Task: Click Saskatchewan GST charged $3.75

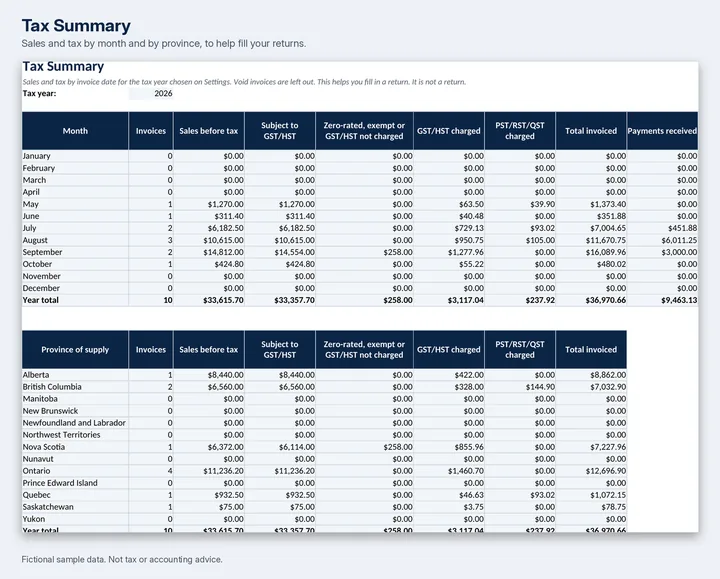Action: [x=473, y=507]
